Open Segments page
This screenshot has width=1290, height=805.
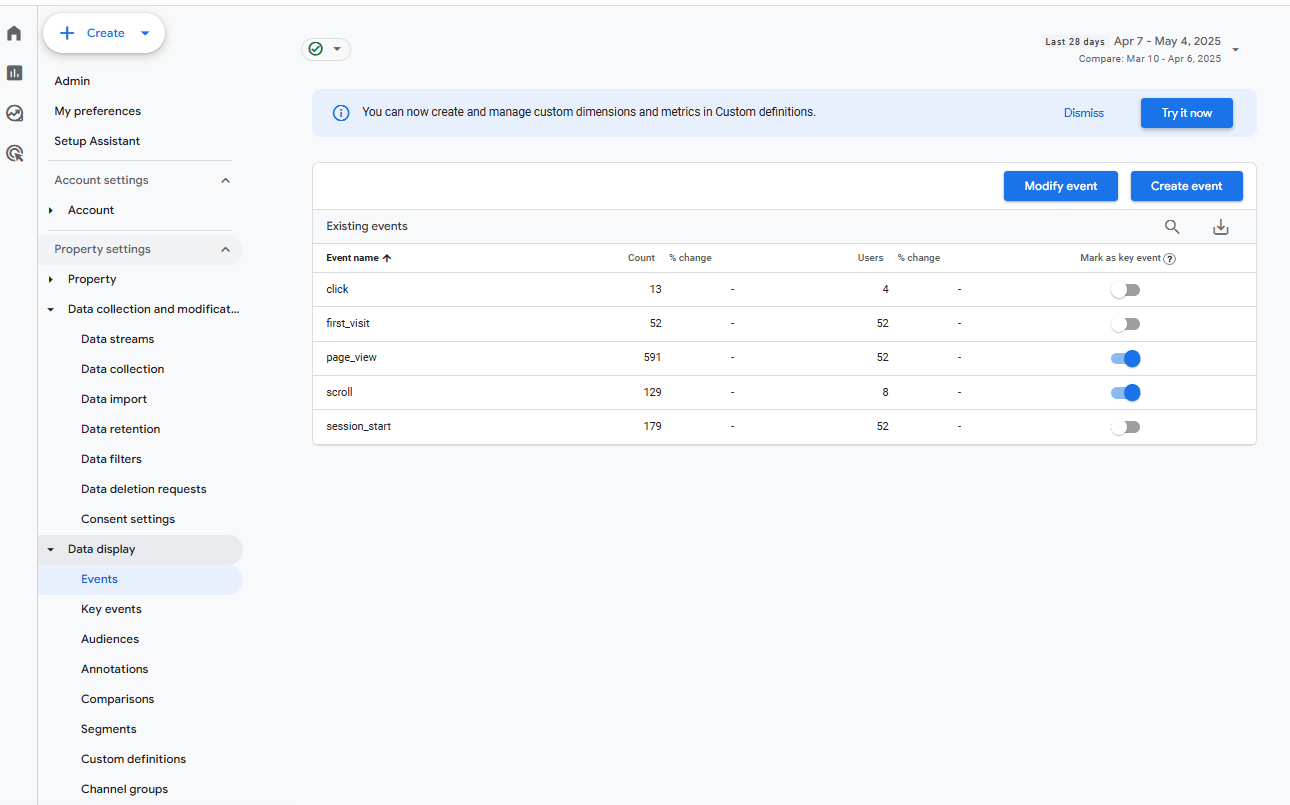pos(108,729)
